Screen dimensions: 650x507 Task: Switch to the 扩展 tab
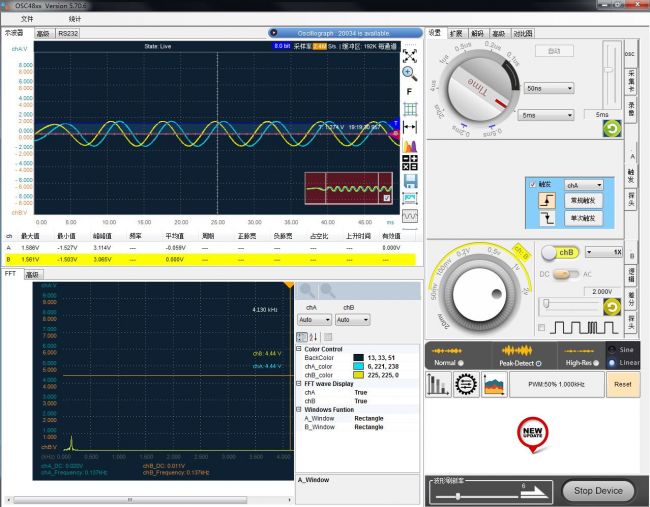tap(456, 34)
